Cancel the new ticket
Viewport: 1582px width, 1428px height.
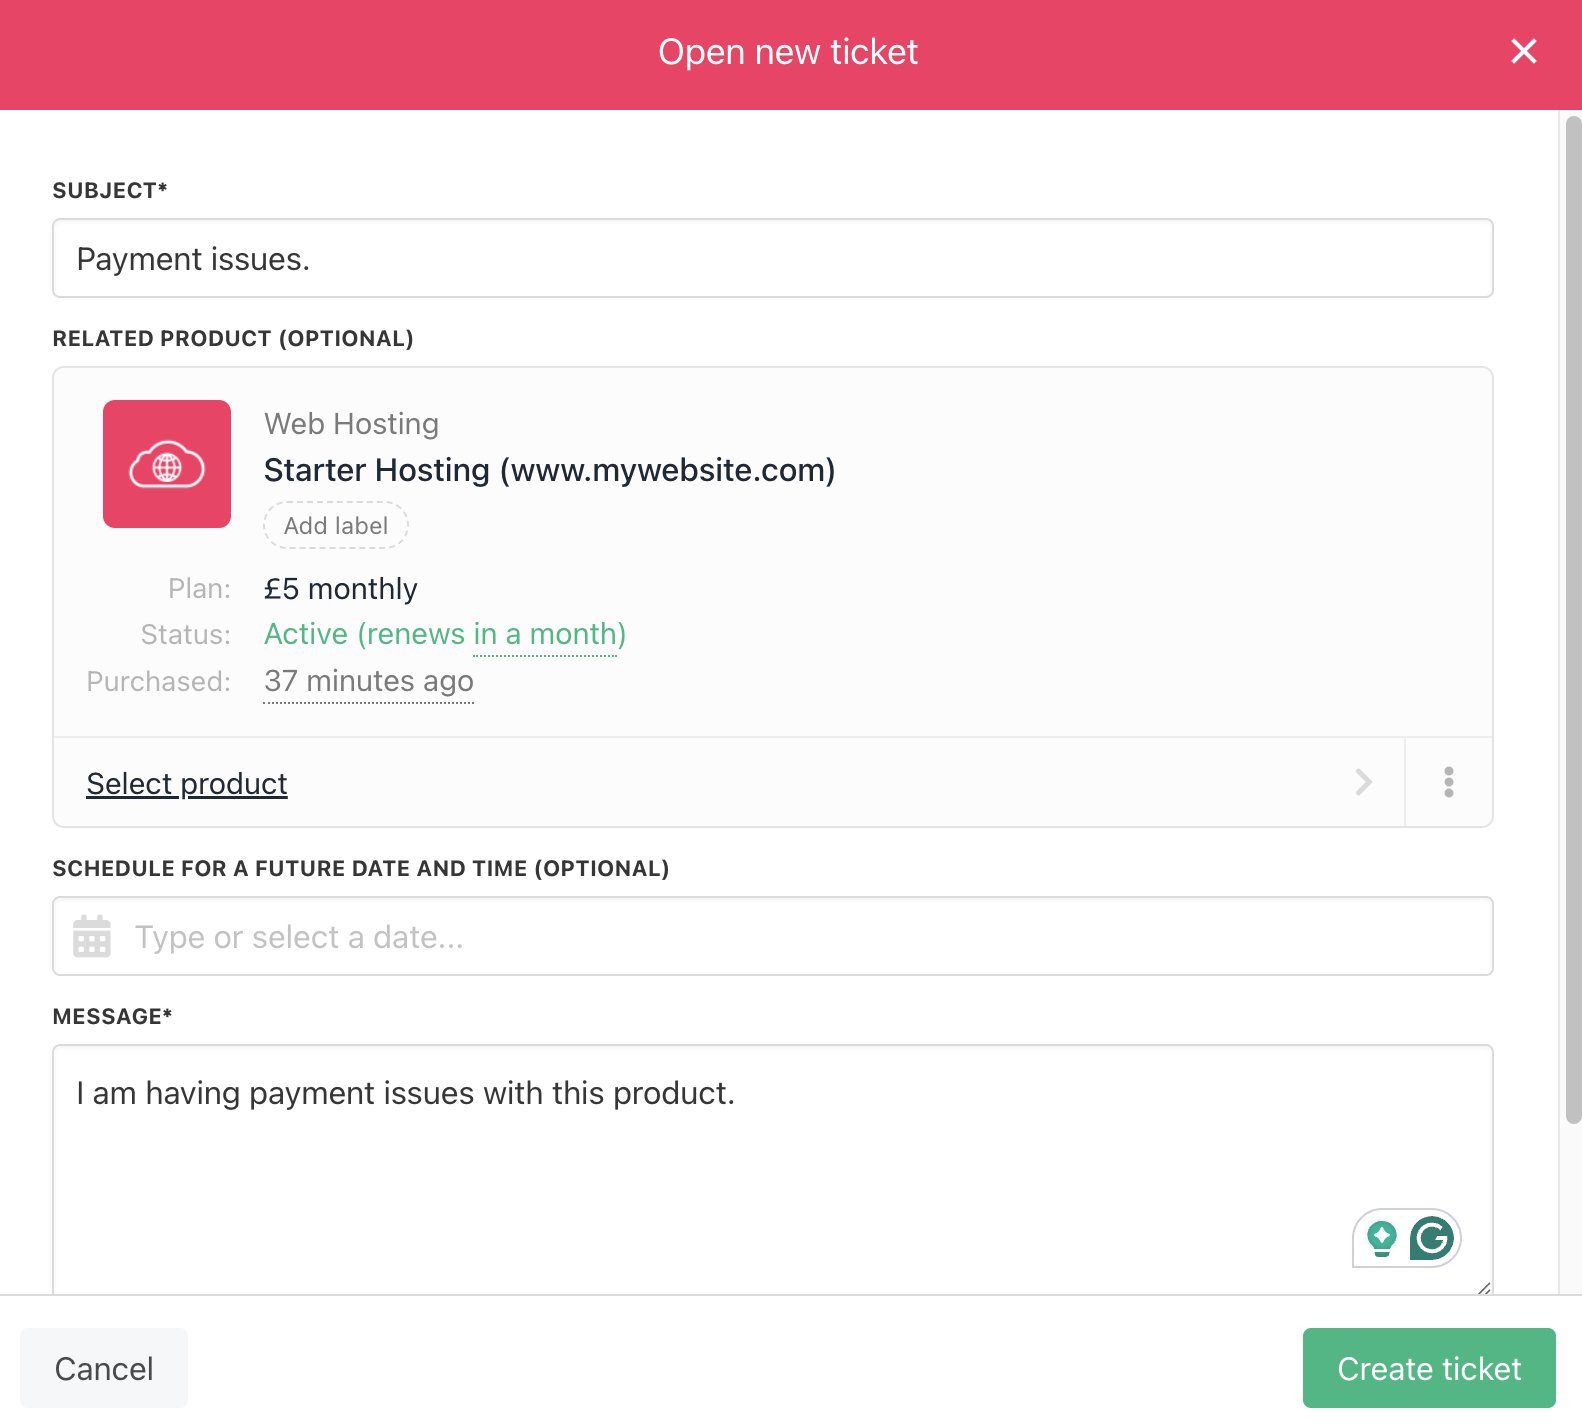coord(104,1368)
